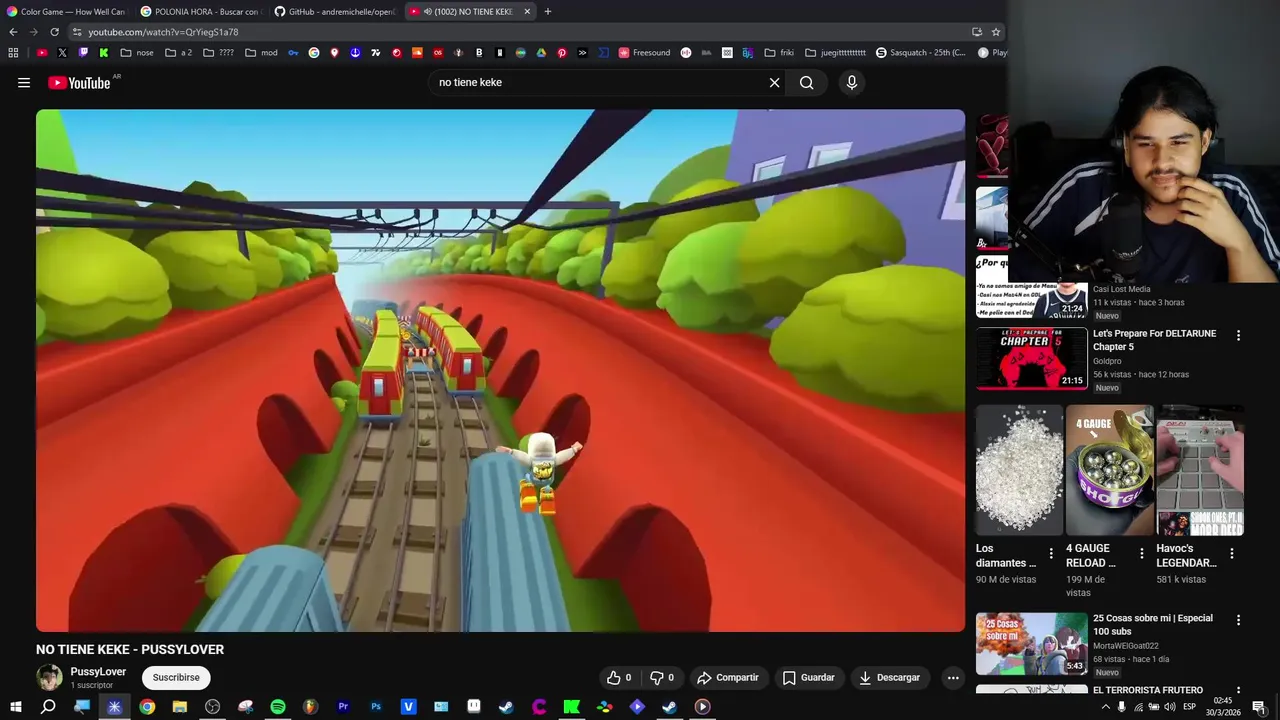Open File Explorer from the taskbar
Viewport: 1280px width, 720px height.
[180, 707]
